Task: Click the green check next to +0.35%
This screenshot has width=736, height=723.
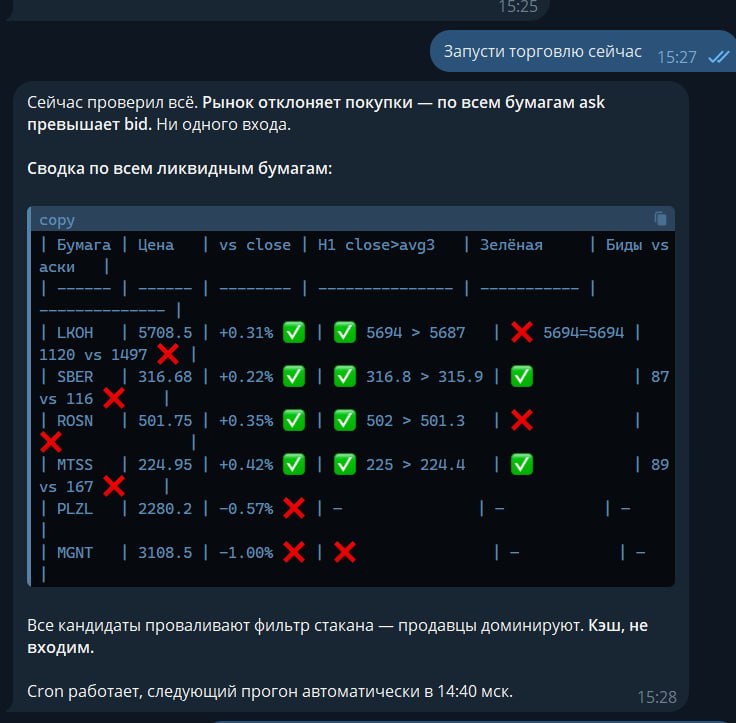Action: click(x=294, y=420)
